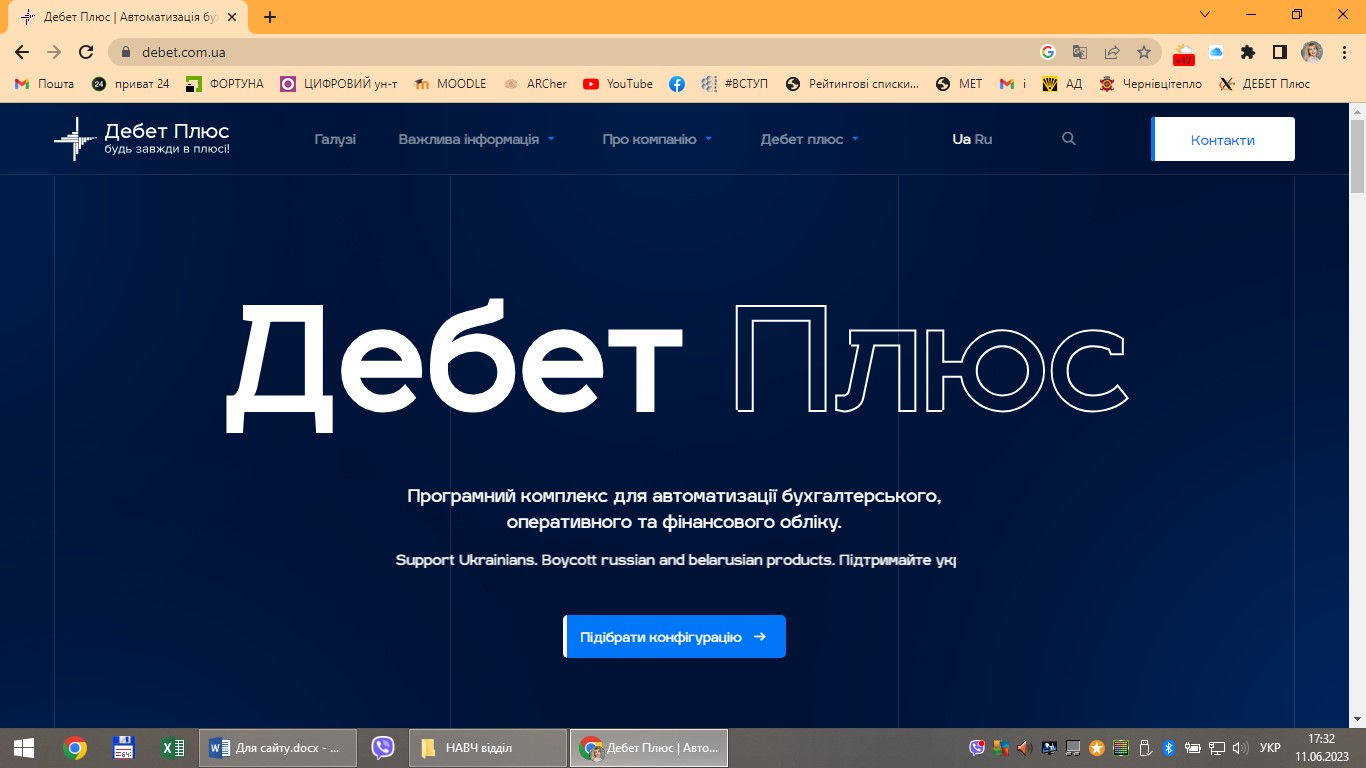Open a new browser tab
This screenshot has width=1366, height=768.
pos(270,17)
